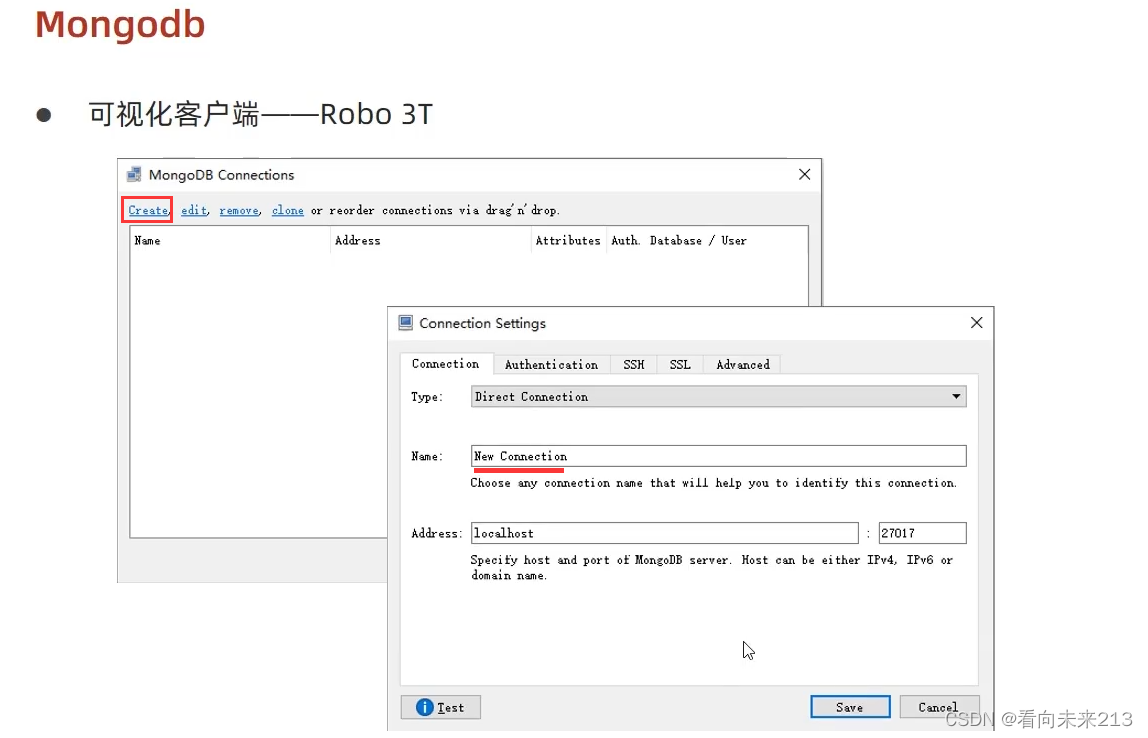Click the dropdown arrow on connection Type
This screenshot has width=1148, height=738.
(x=956, y=396)
